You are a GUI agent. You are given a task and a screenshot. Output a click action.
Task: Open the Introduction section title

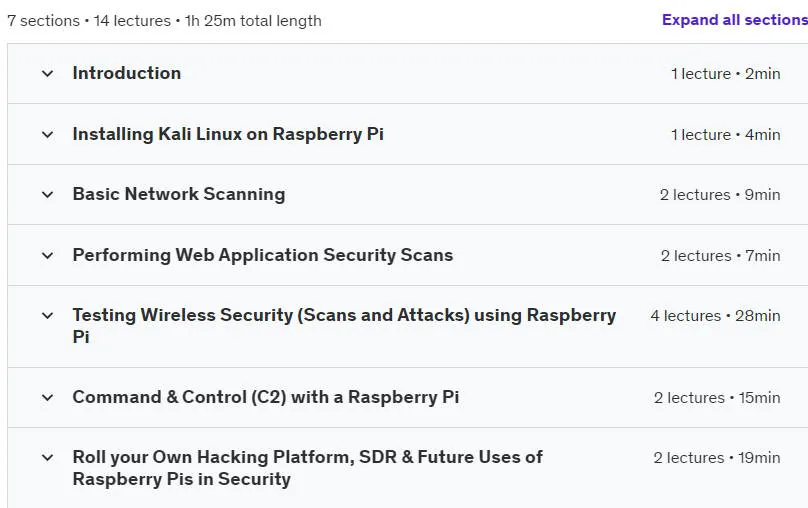pyautogui.click(x=127, y=73)
